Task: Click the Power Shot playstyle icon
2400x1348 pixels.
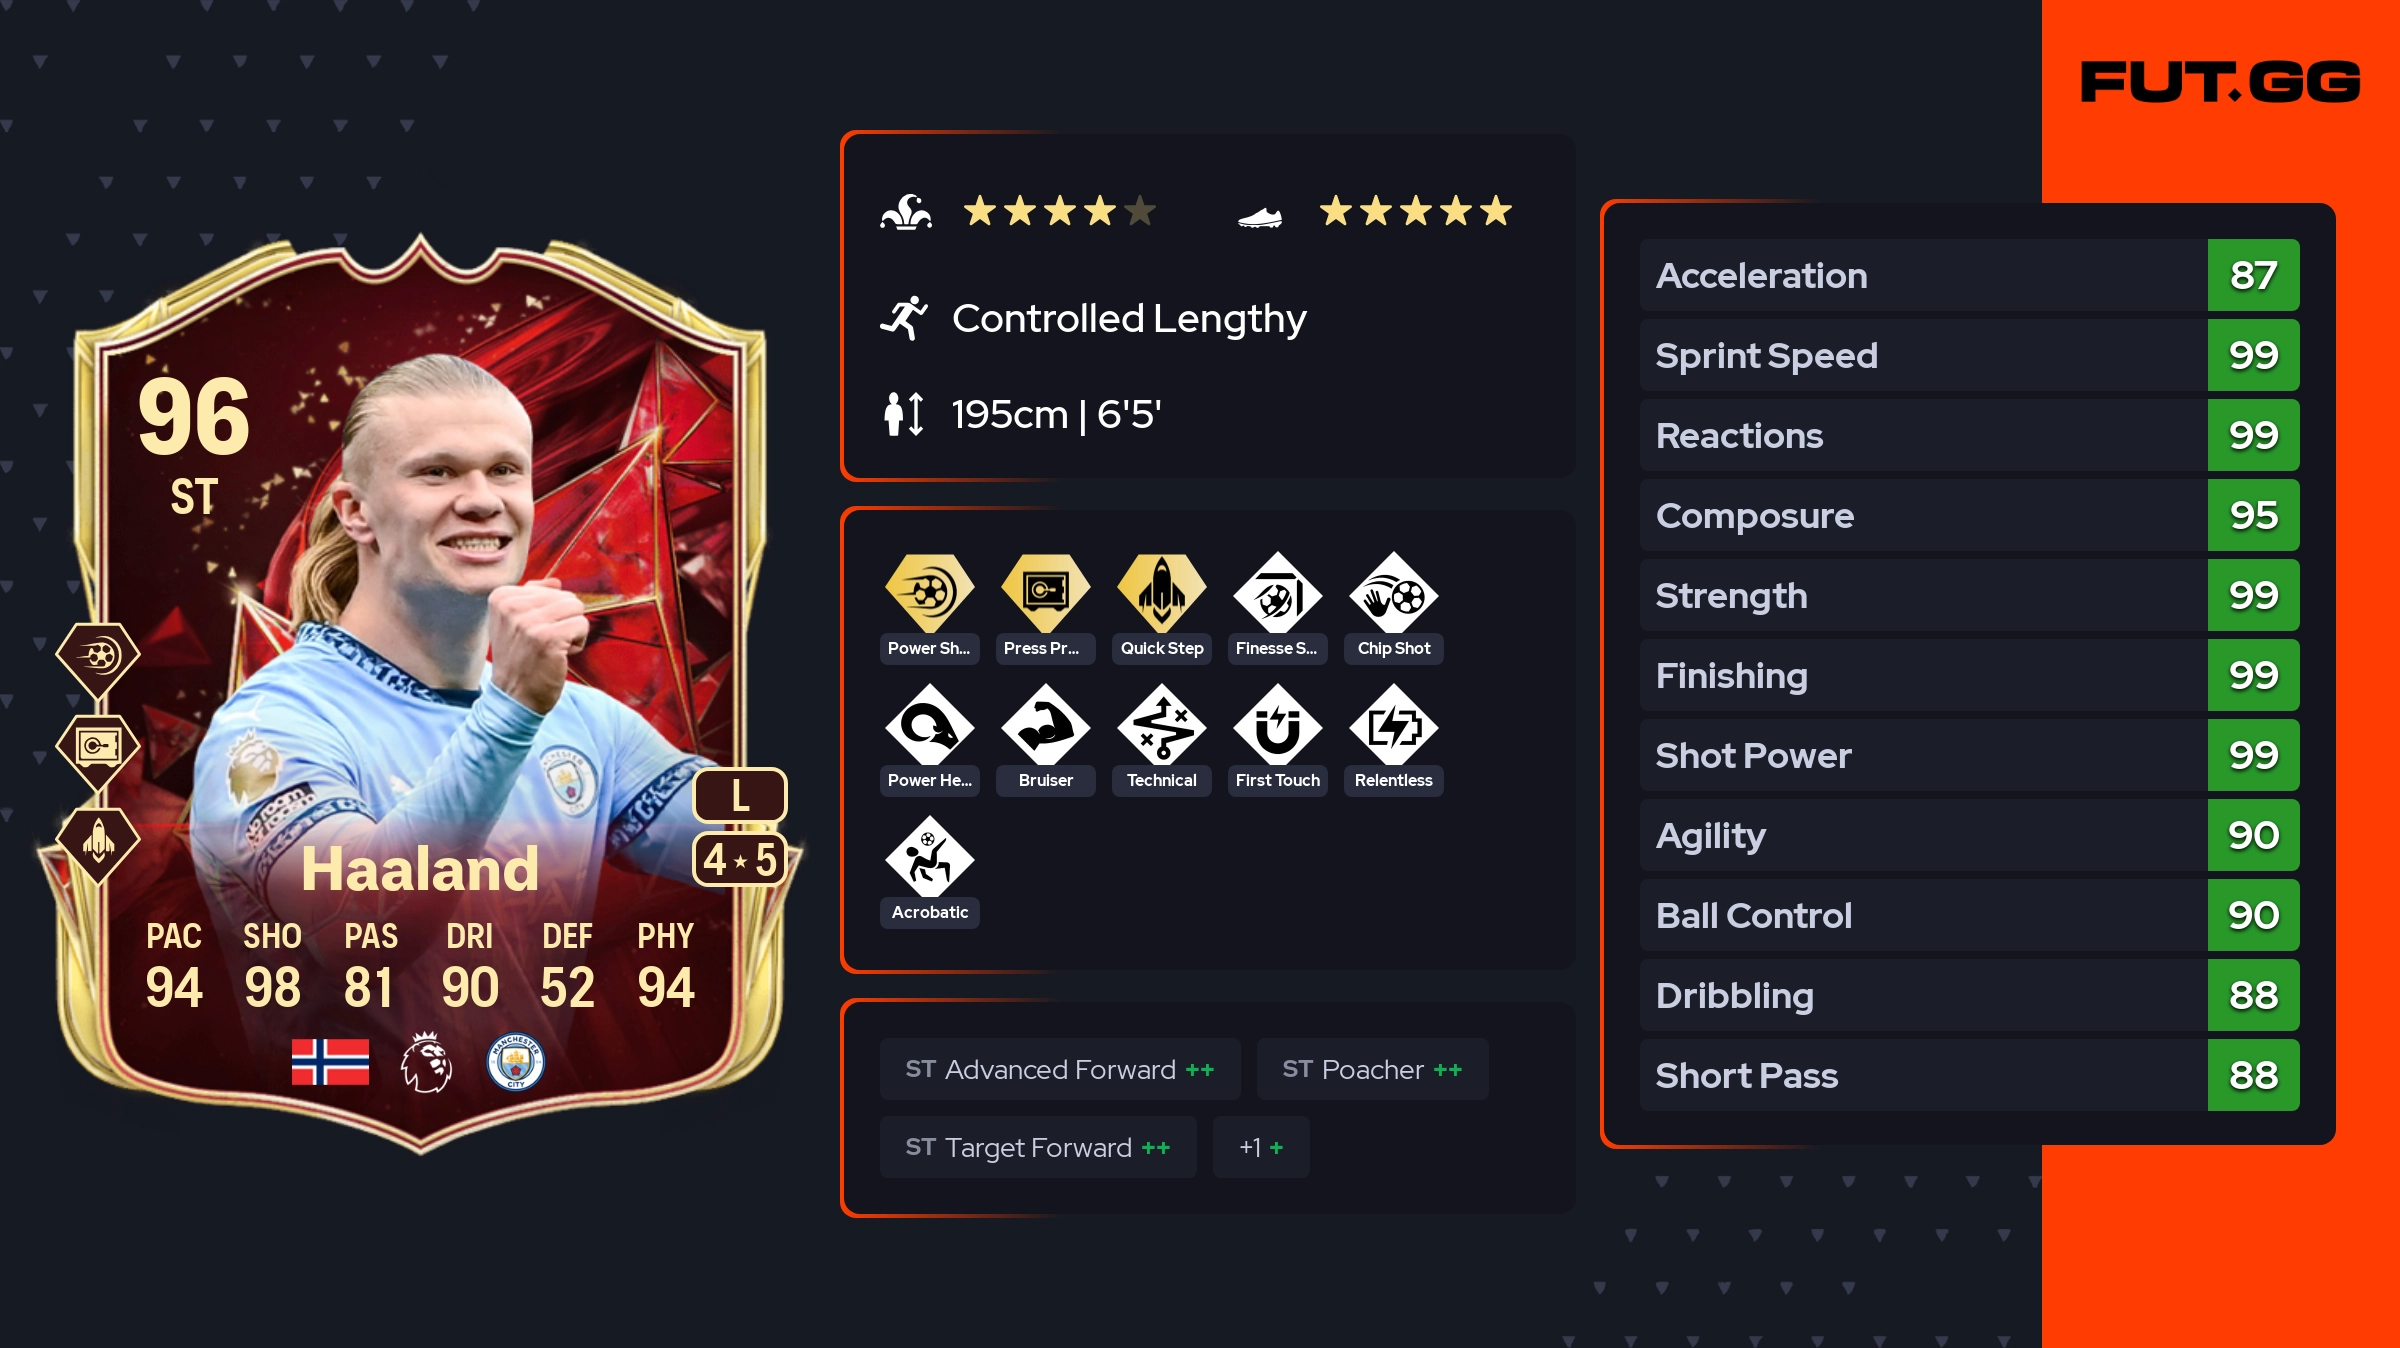Action: click(929, 594)
